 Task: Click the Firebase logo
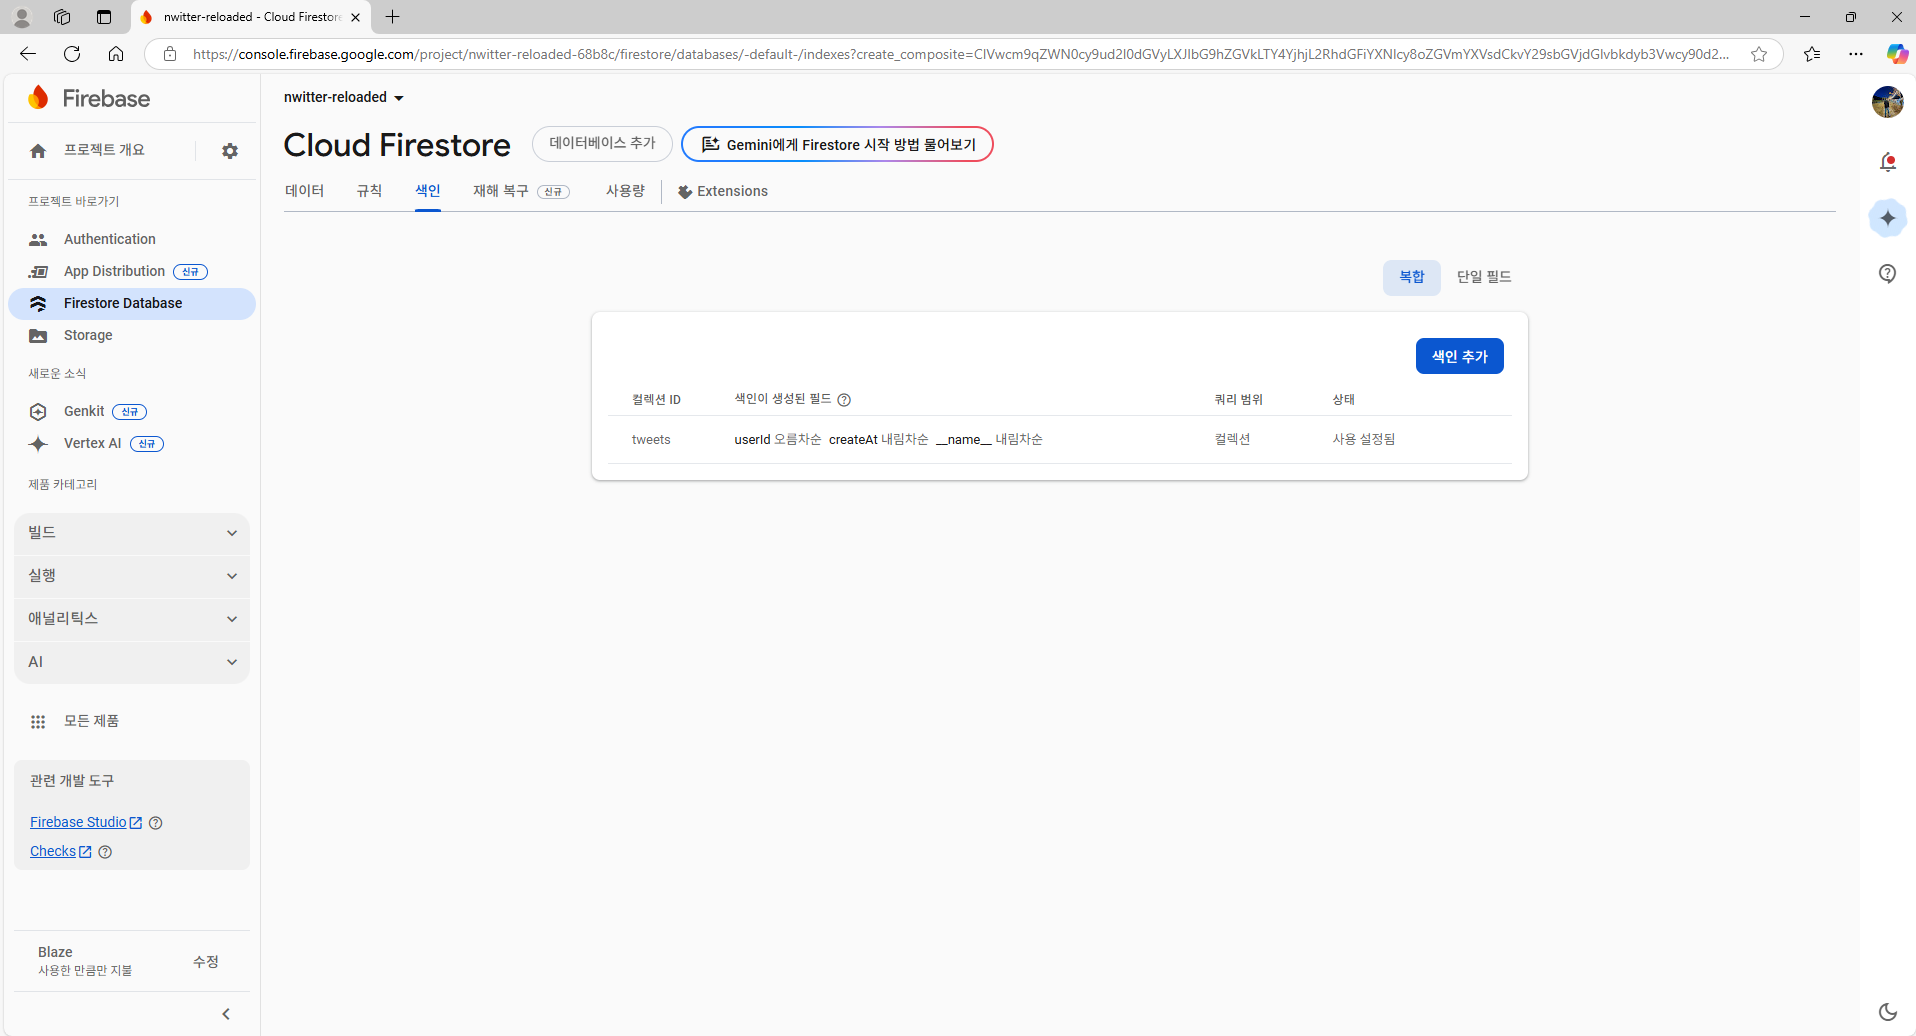pos(89,98)
